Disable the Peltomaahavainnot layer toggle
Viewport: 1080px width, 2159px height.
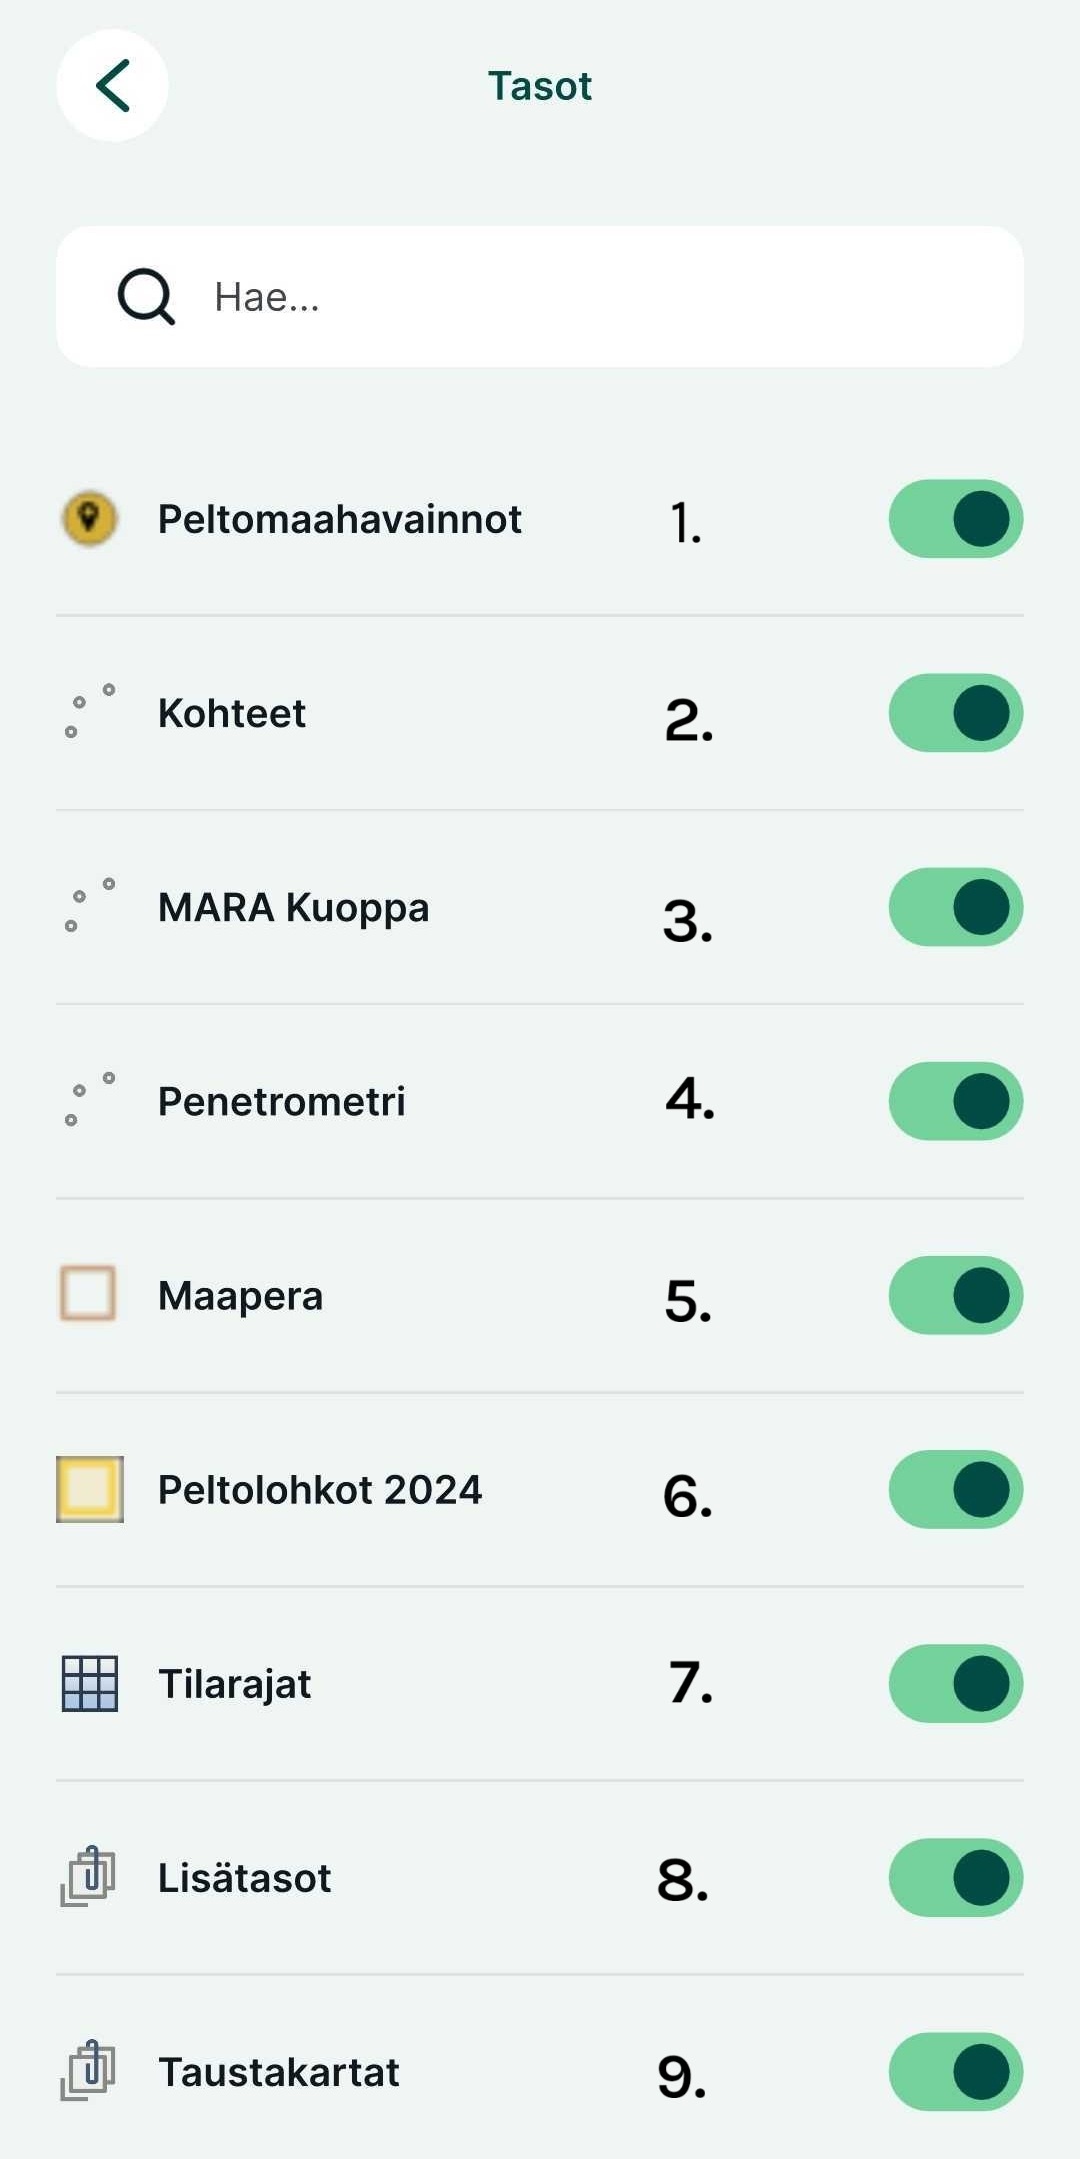tap(955, 519)
